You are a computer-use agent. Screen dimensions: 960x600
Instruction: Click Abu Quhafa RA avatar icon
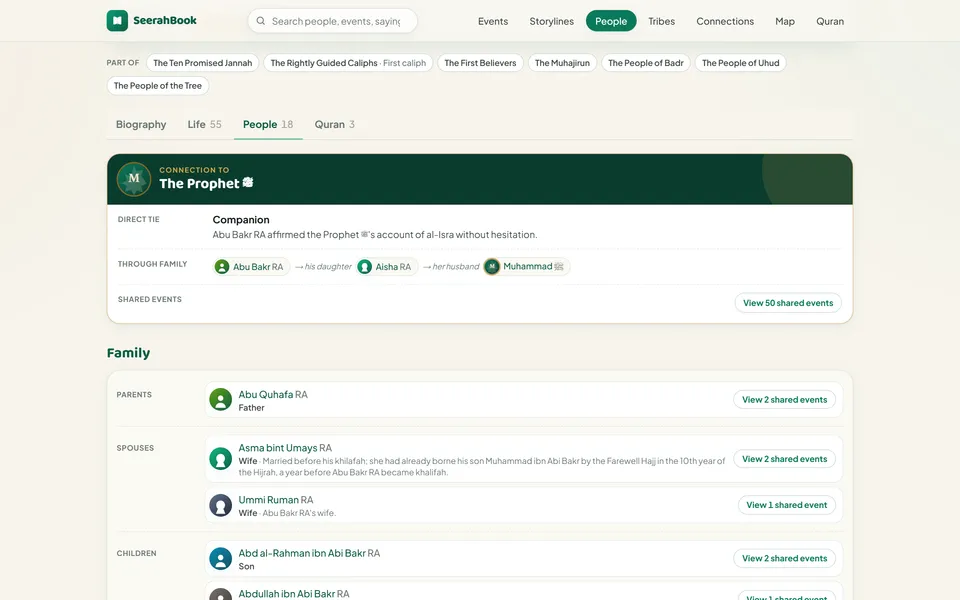click(x=220, y=399)
